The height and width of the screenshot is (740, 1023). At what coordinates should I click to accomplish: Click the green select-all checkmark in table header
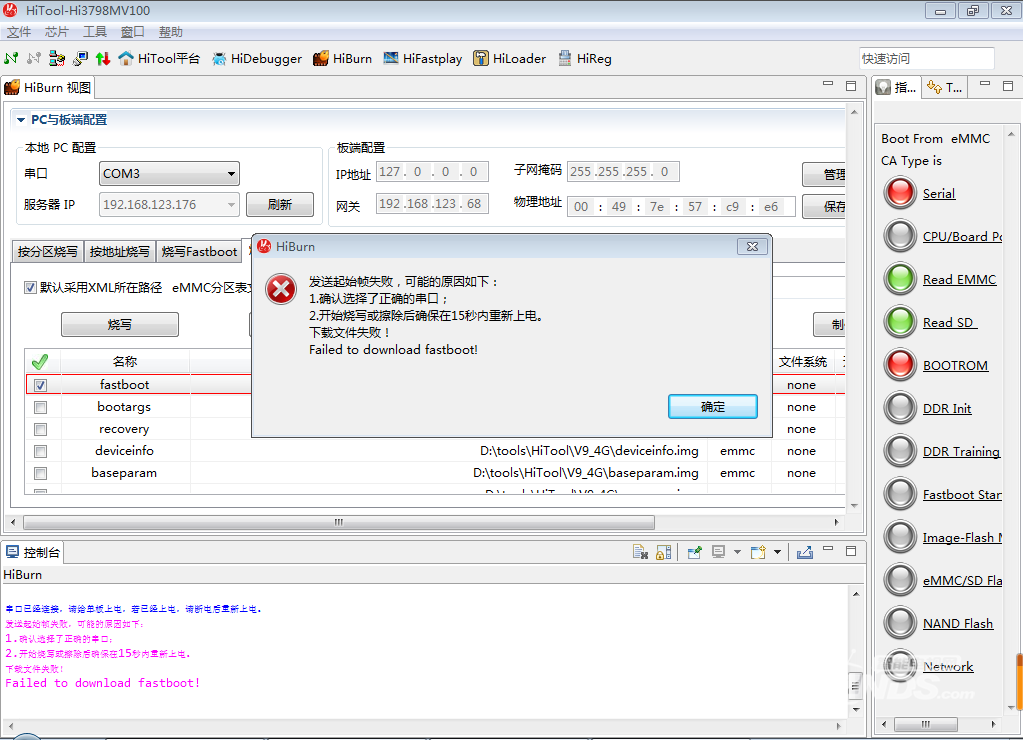tap(40, 362)
